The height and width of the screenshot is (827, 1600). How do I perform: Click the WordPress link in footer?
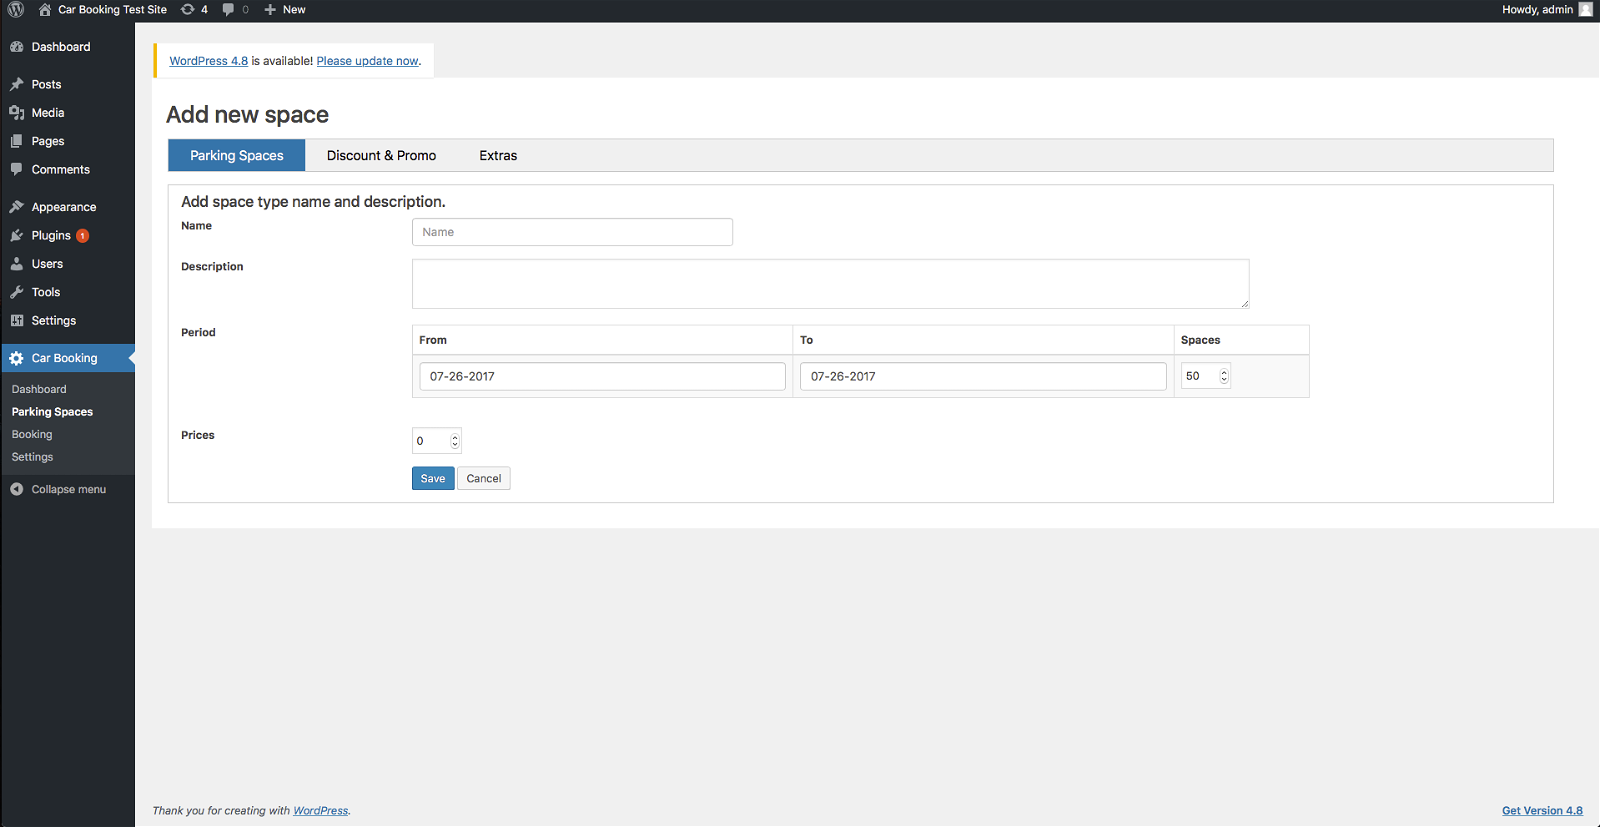coord(320,811)
